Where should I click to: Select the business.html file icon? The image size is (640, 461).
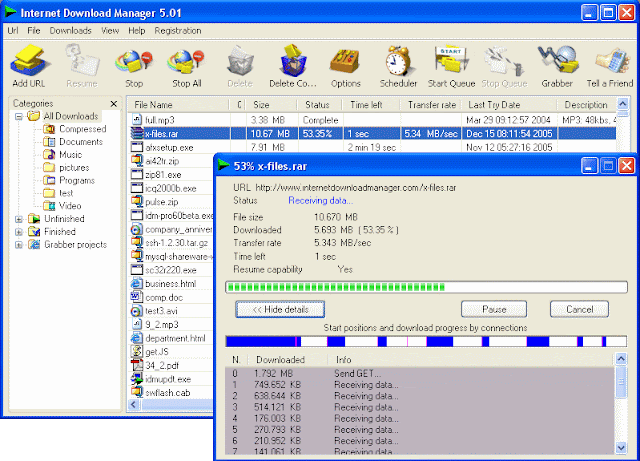point(136,283)
